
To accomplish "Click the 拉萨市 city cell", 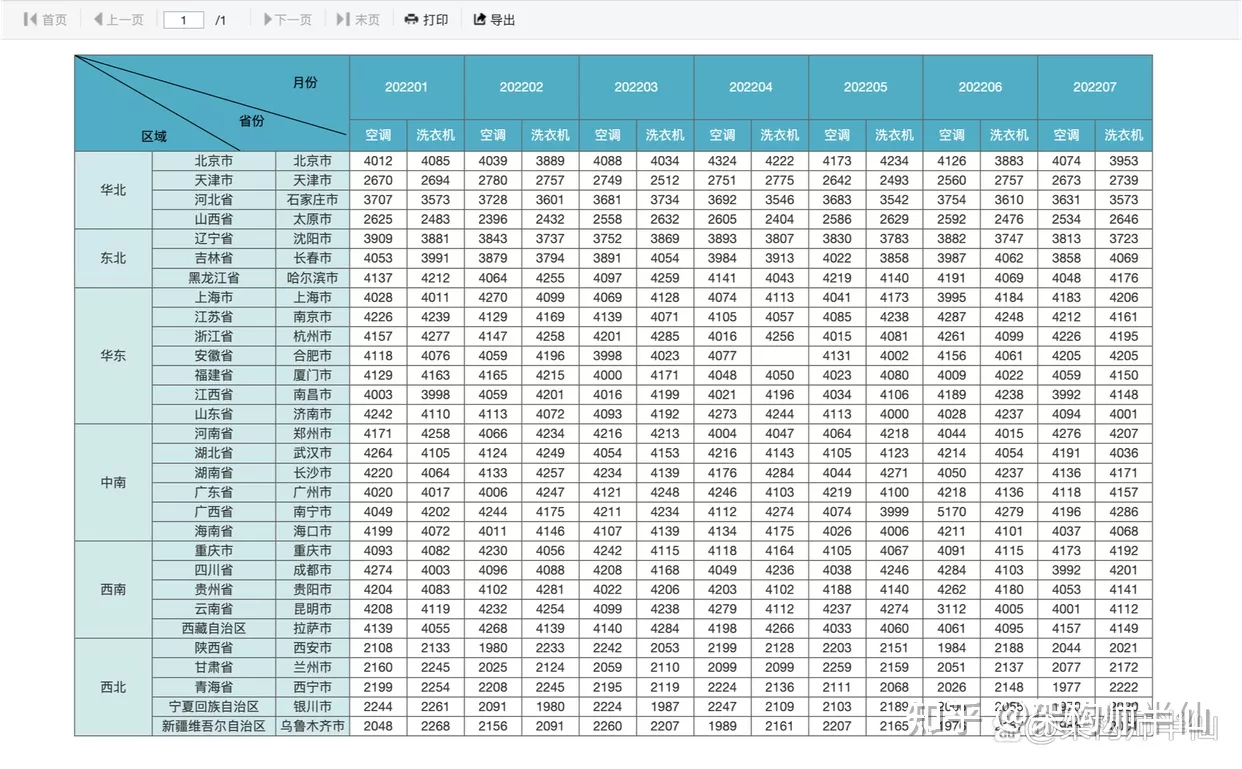I will (313, 628).
